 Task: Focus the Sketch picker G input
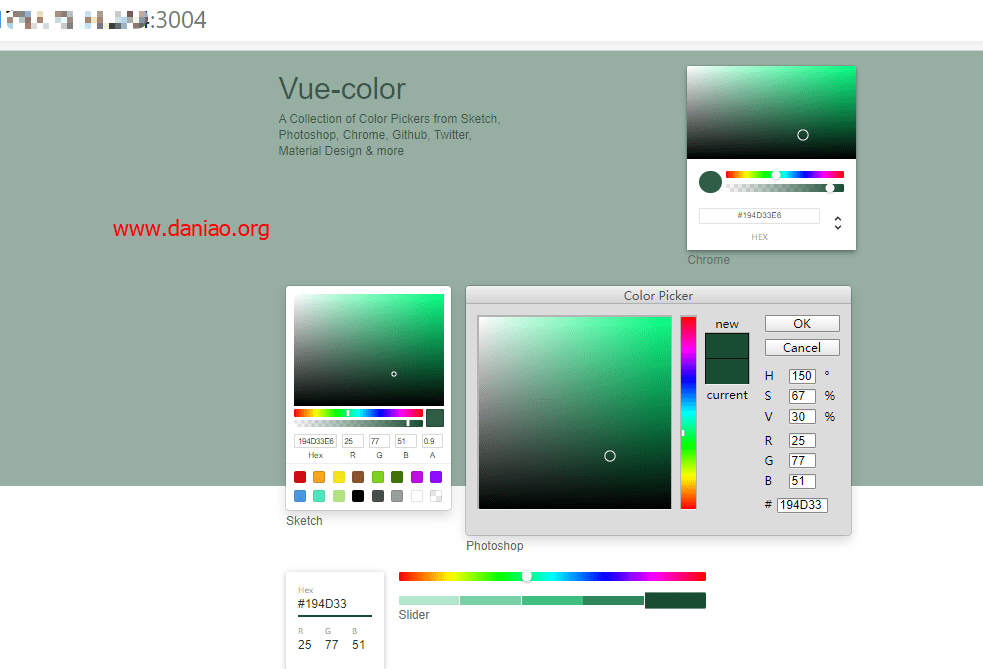coord(379,441)
